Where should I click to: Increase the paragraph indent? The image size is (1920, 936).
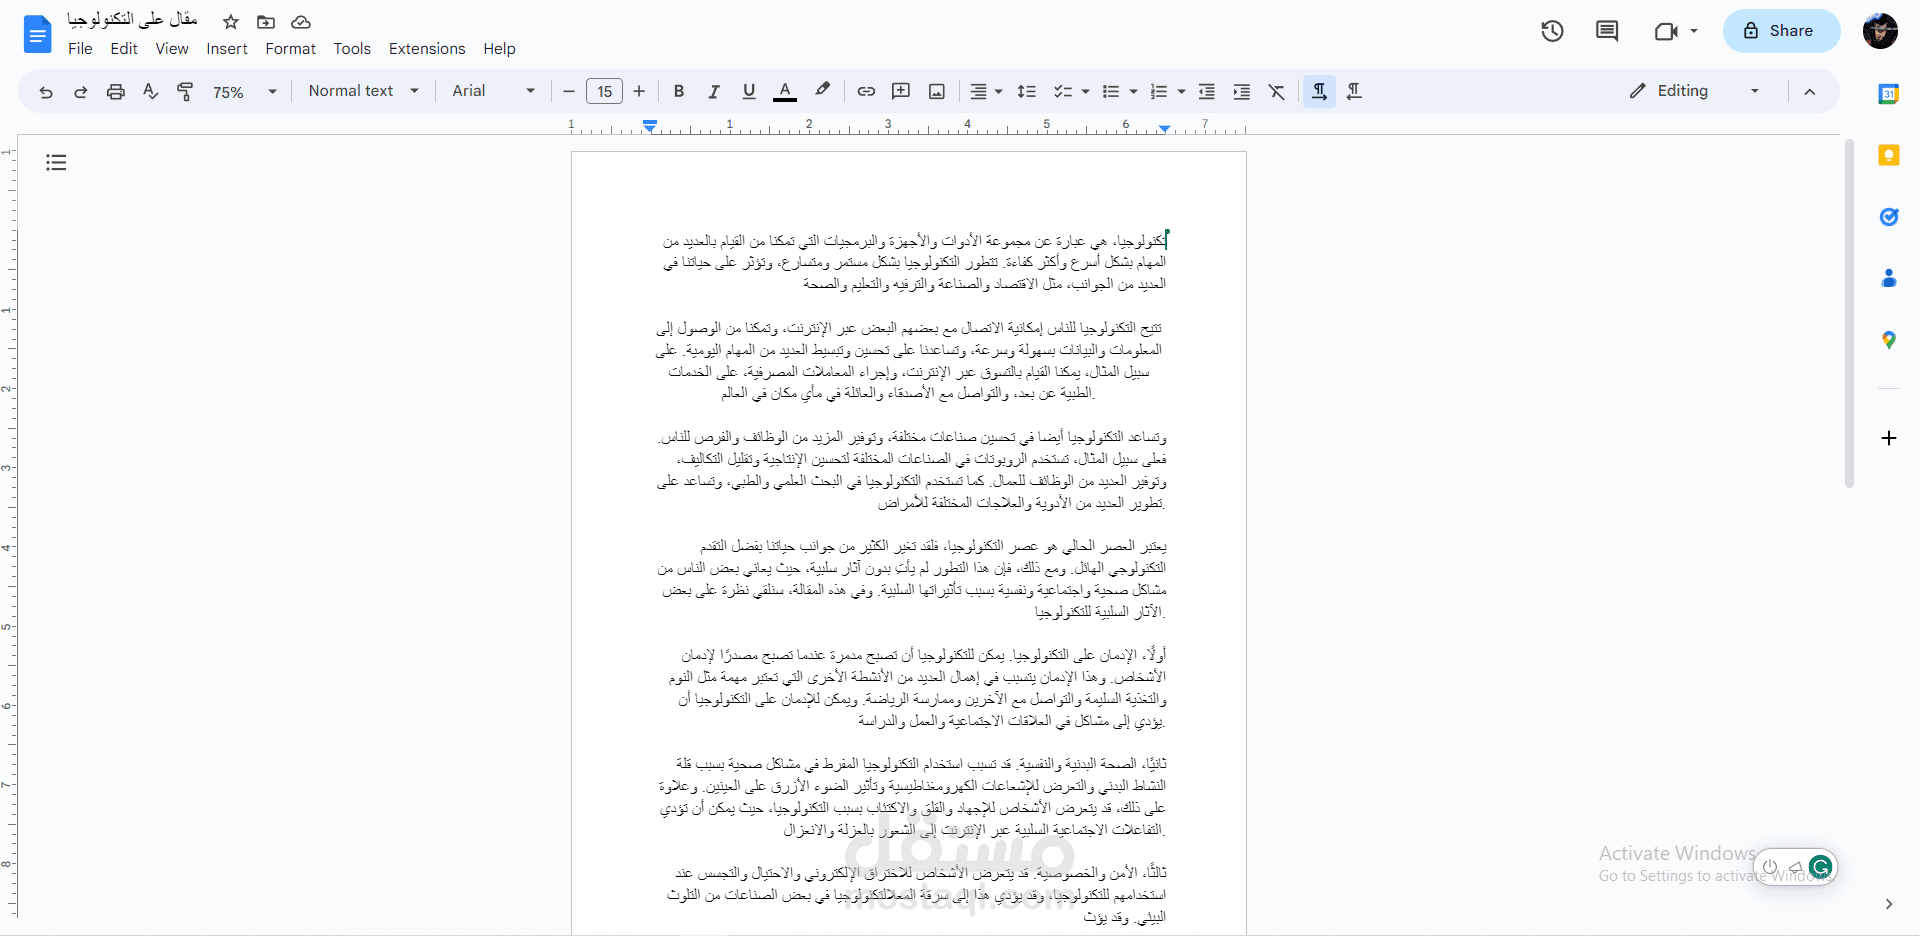[x=1242, y=91]
